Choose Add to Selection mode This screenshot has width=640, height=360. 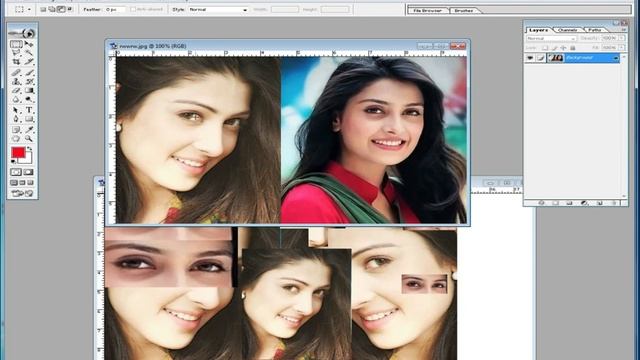(52, 9)
